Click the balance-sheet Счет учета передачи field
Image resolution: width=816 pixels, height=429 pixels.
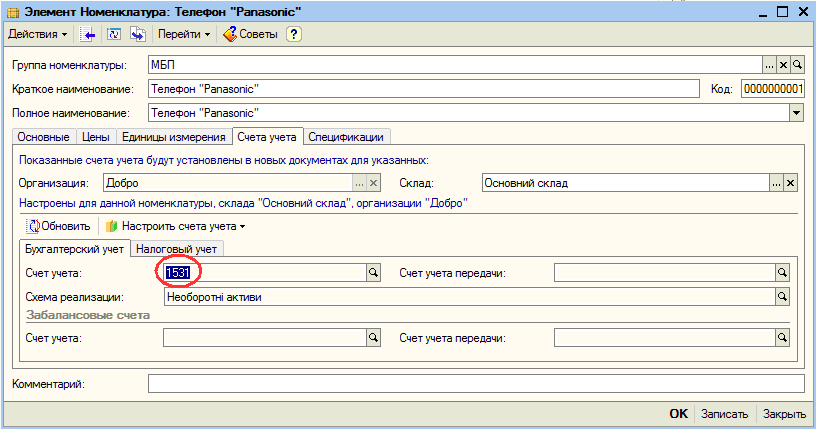[665, 272]
